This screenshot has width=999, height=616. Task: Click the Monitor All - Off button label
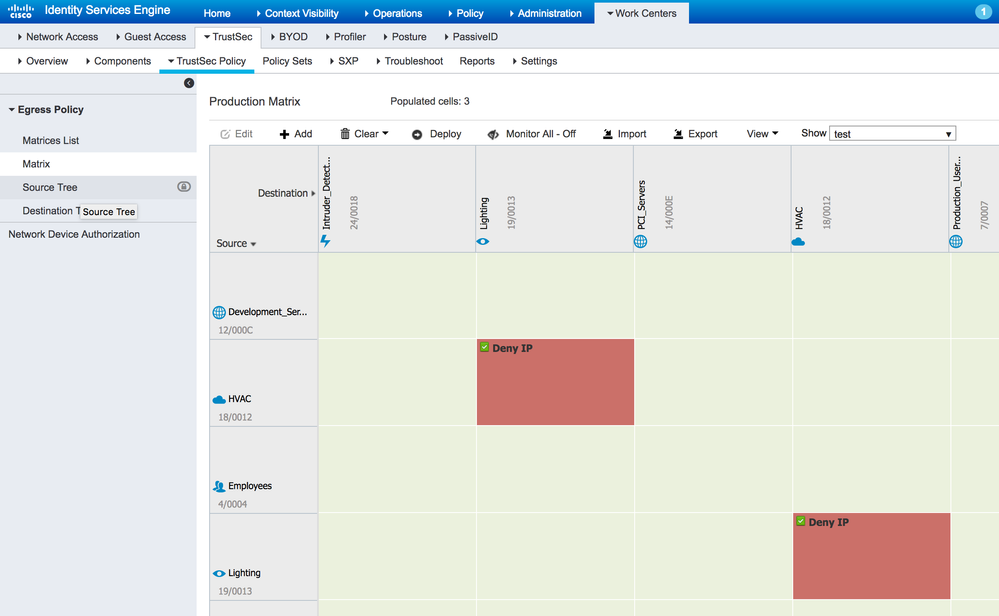[x=541, y=134]
